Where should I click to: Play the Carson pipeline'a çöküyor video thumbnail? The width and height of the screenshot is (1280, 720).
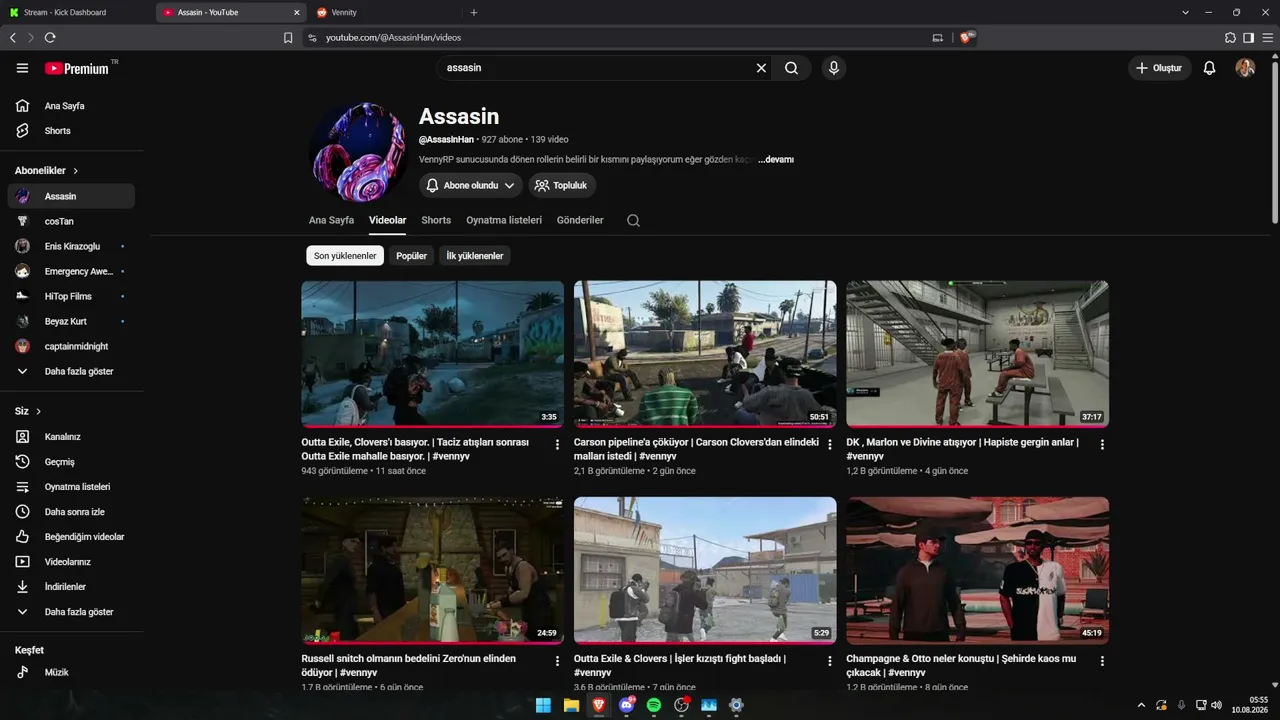(x=705, y=354)
